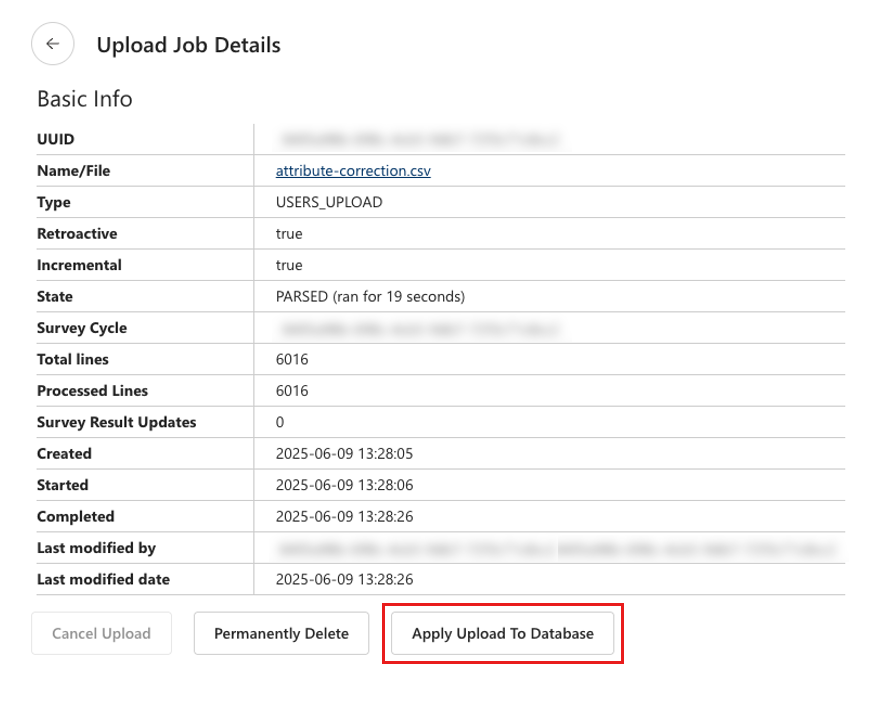Viewport: 877px width, 703px height.
Task: Click the Last modified date label
Action: (103, 579)
